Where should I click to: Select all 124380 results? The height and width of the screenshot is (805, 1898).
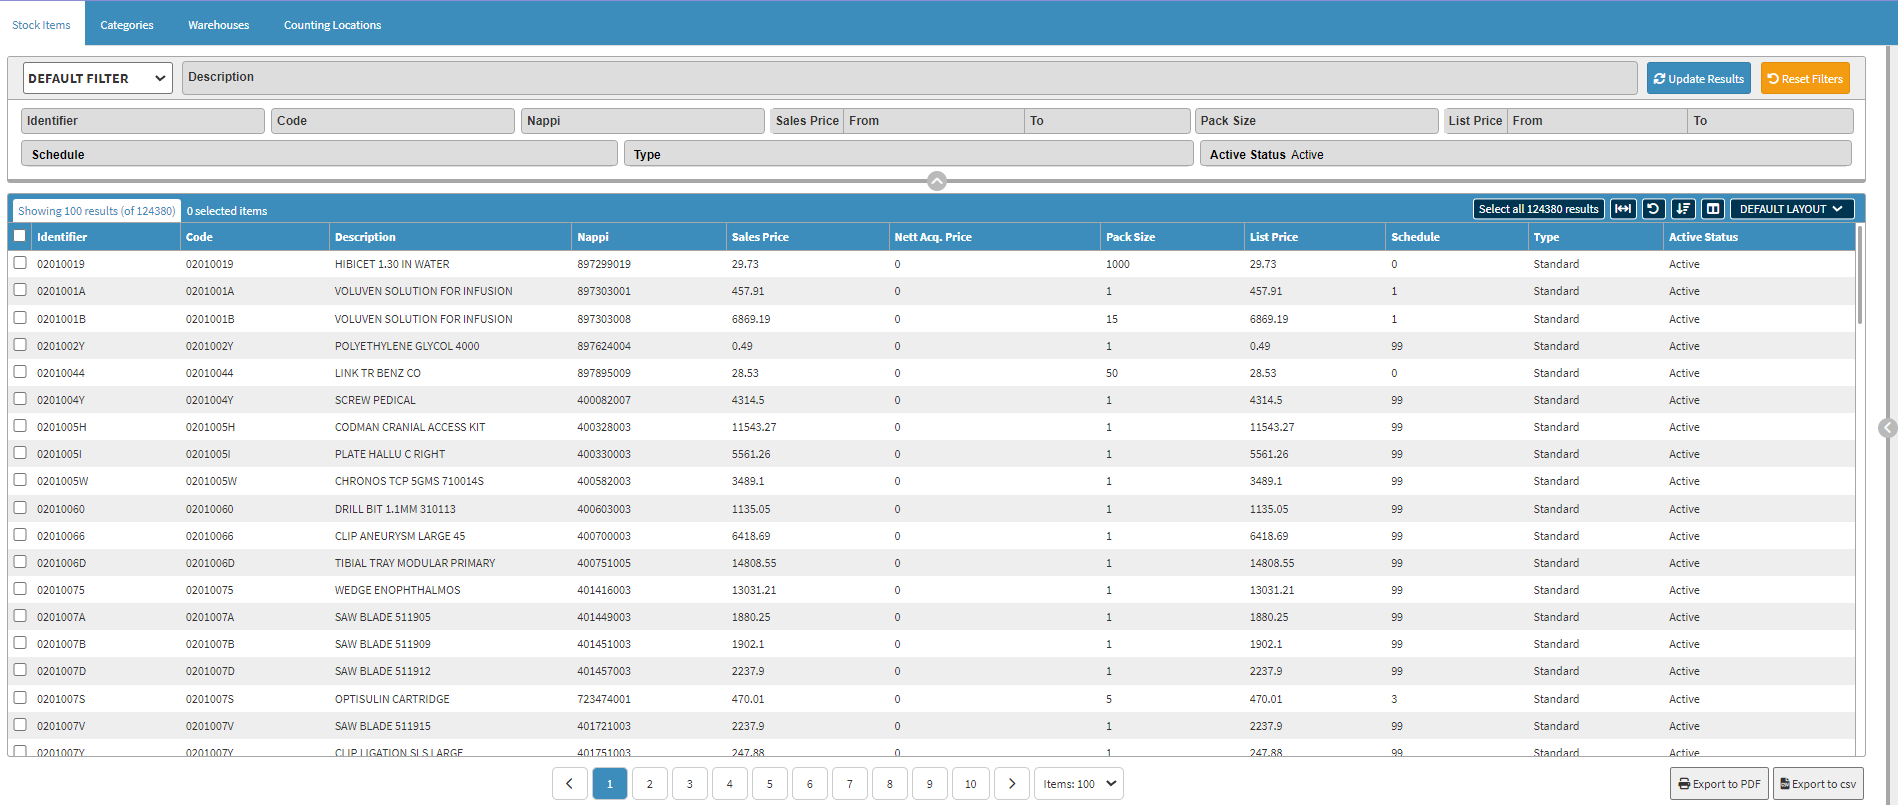coord(1538,209)
